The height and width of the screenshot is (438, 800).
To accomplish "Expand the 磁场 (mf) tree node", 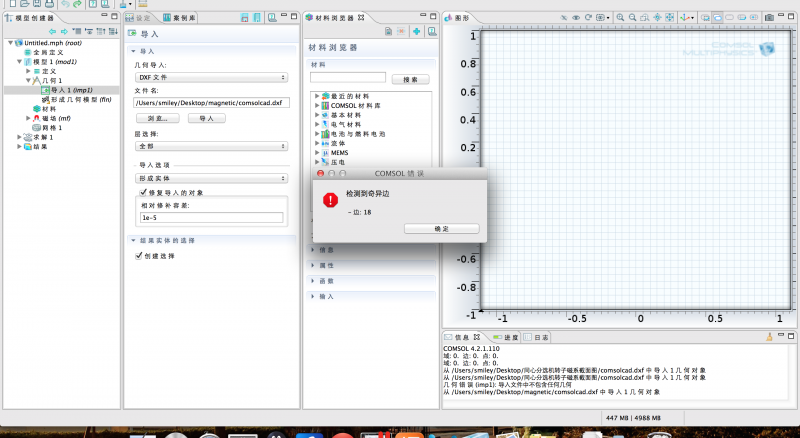I will [x=29, y=118].
